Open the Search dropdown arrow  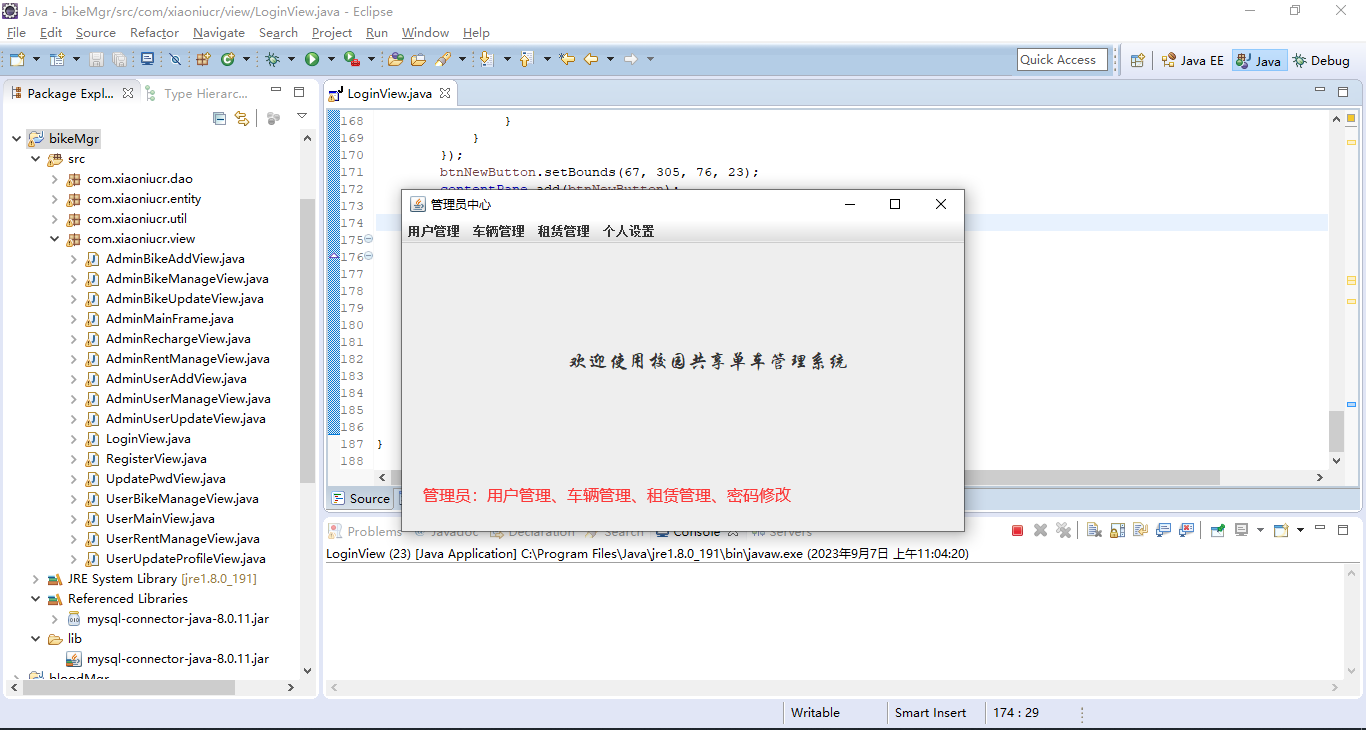click(x=462, y=59)
